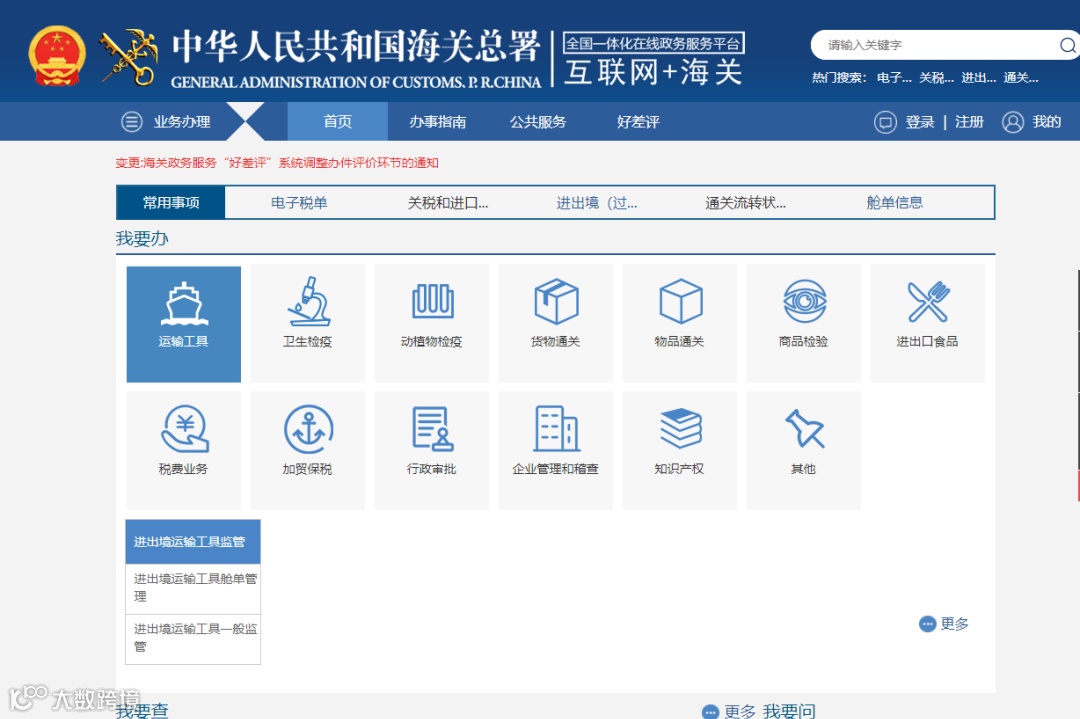This screenshot has width=1080, height=719.
Task: Expand the 业务办理 menu
Action: (x=182, y=122)
